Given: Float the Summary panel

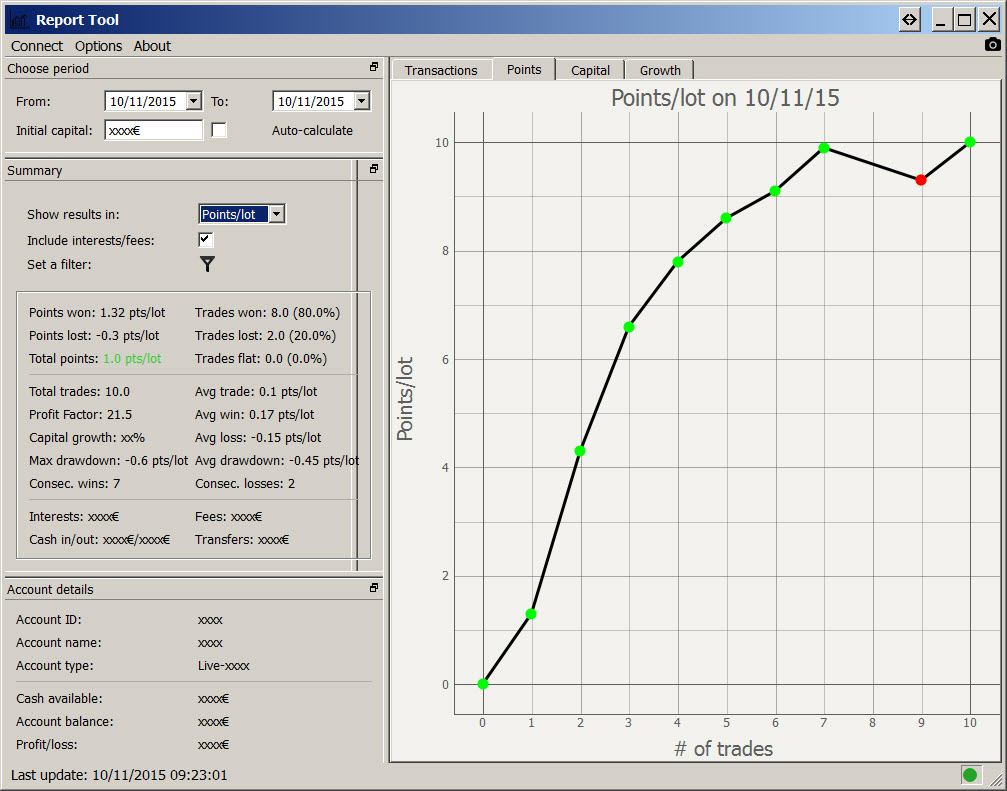Looking at the screenshot, I should [374, 169].
